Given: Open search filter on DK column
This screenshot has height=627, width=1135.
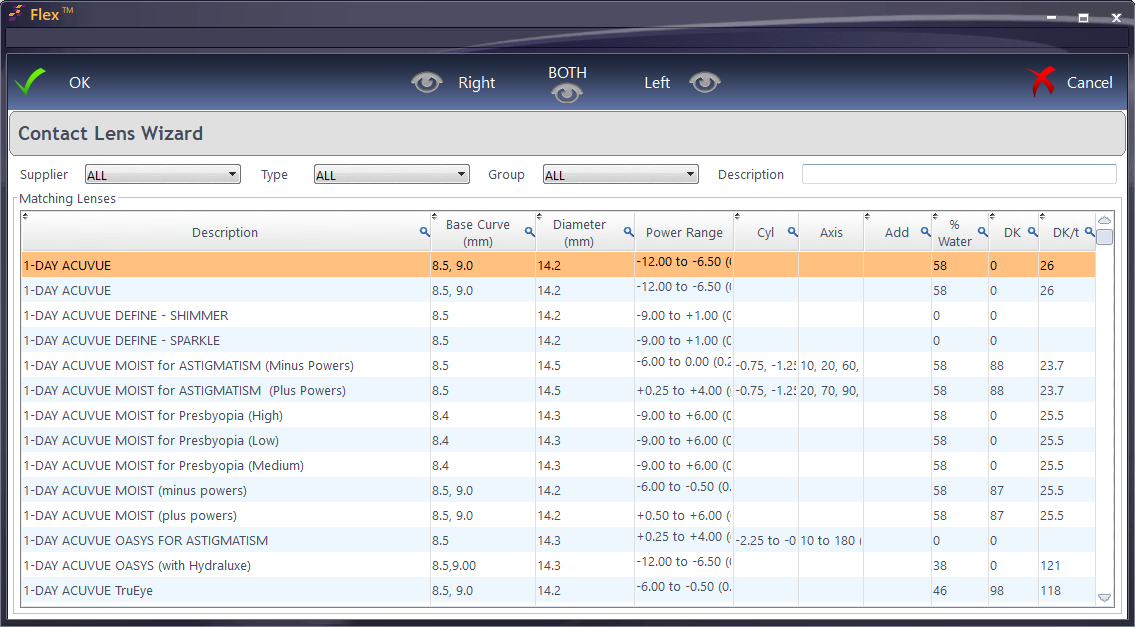Looking at the screenshot, I should tap(1032, 231).
